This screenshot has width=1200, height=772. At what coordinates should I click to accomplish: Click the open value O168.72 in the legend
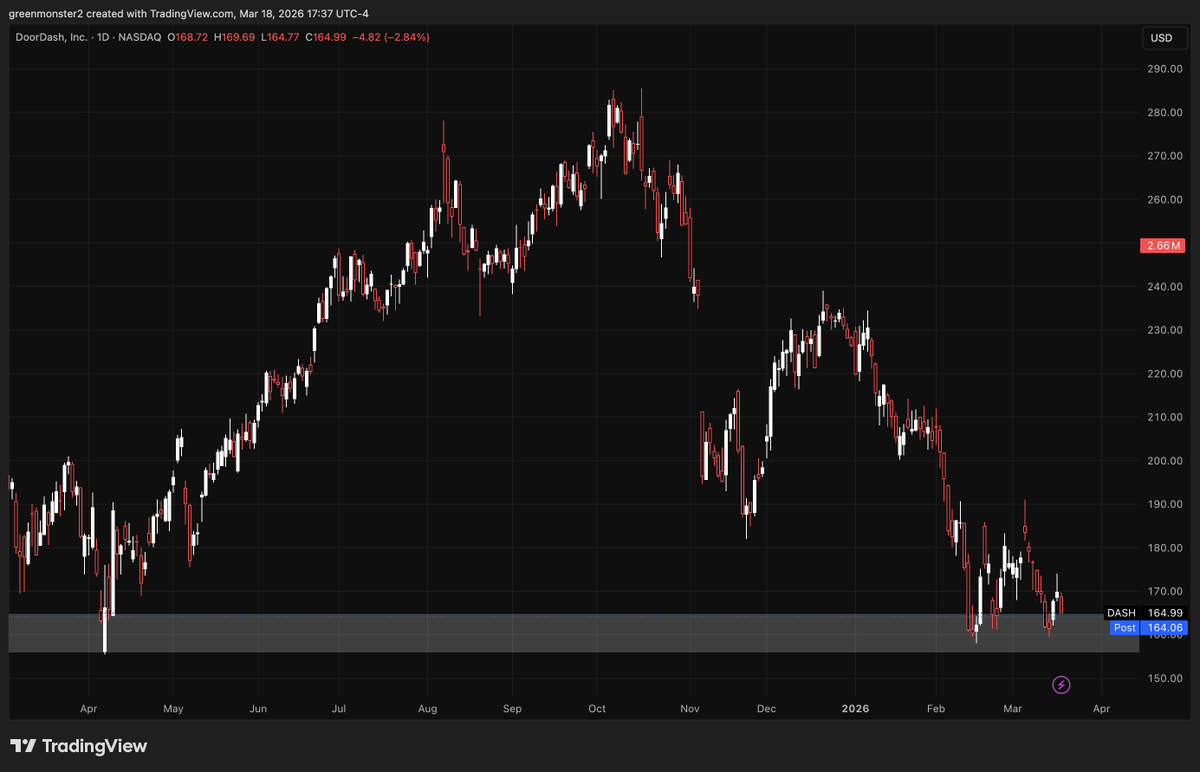[186, 37]
